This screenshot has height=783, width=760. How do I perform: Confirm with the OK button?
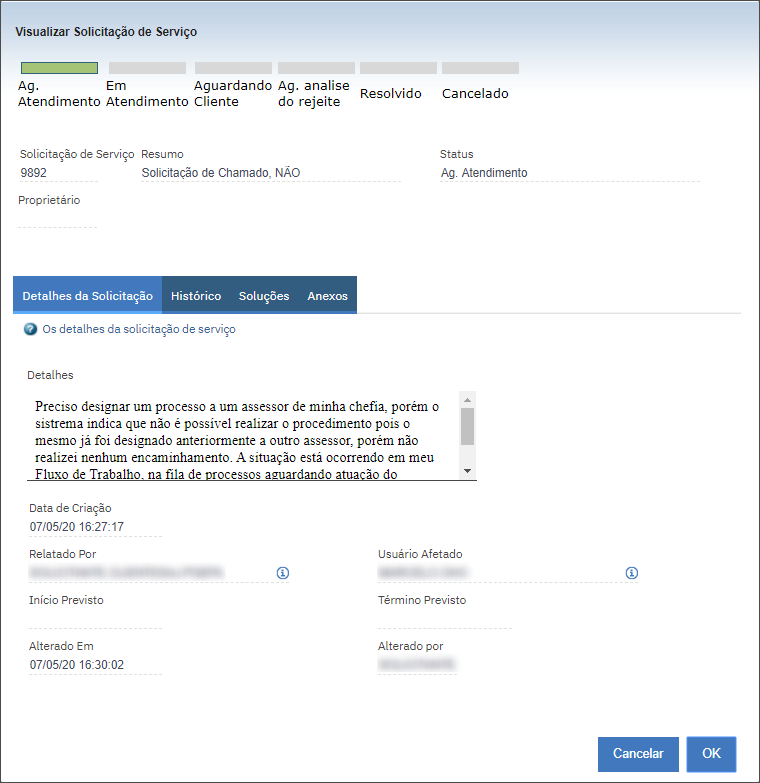[711, 754]
